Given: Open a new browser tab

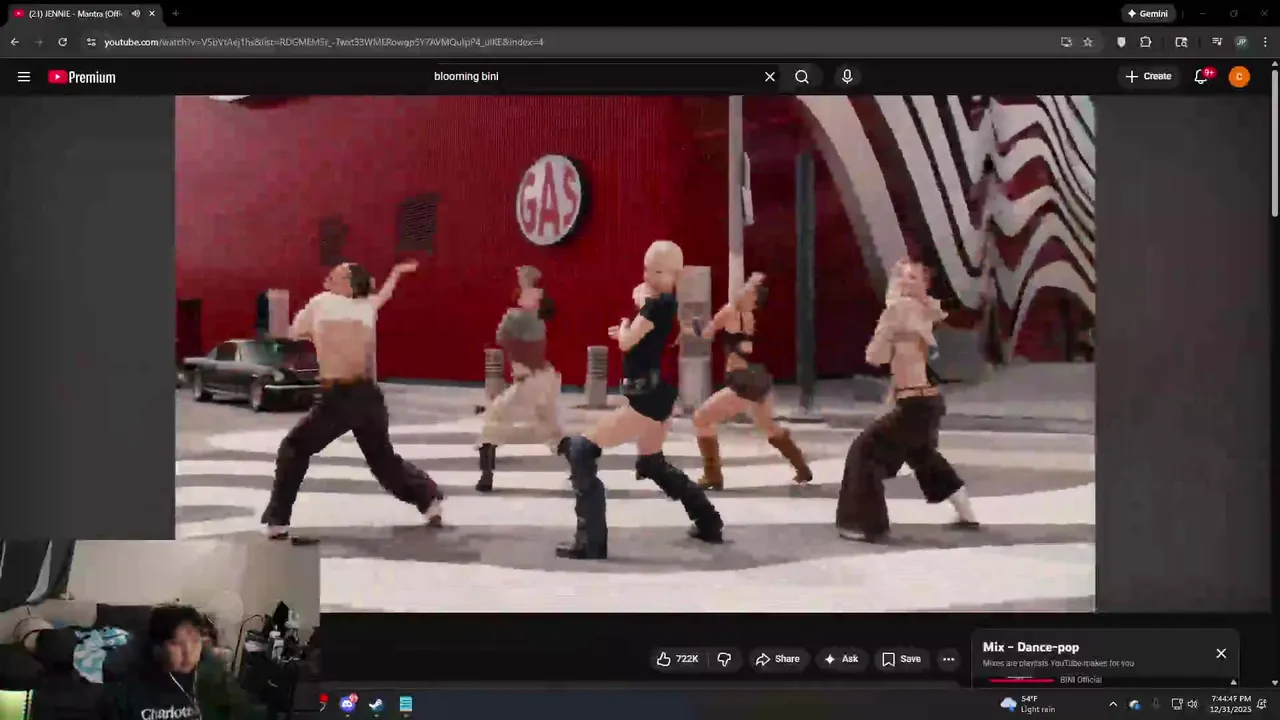Looking at the screenshot, I should pyautogui.click(x=175, y=14).
